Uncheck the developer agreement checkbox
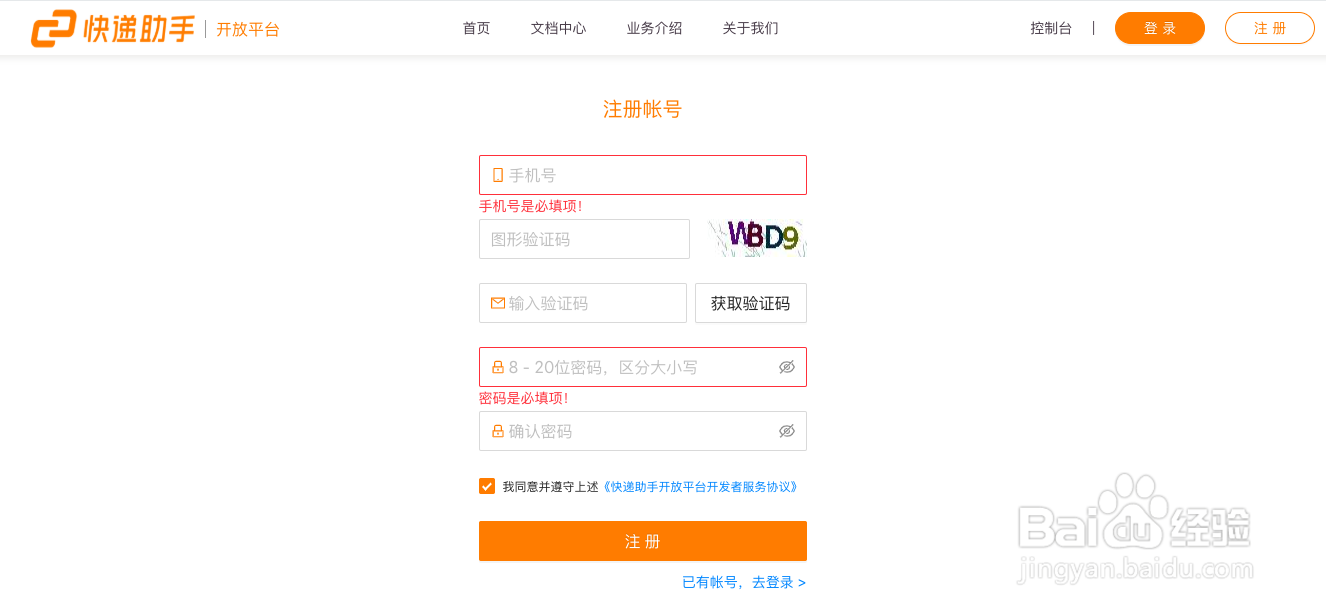 click(487, 486)
